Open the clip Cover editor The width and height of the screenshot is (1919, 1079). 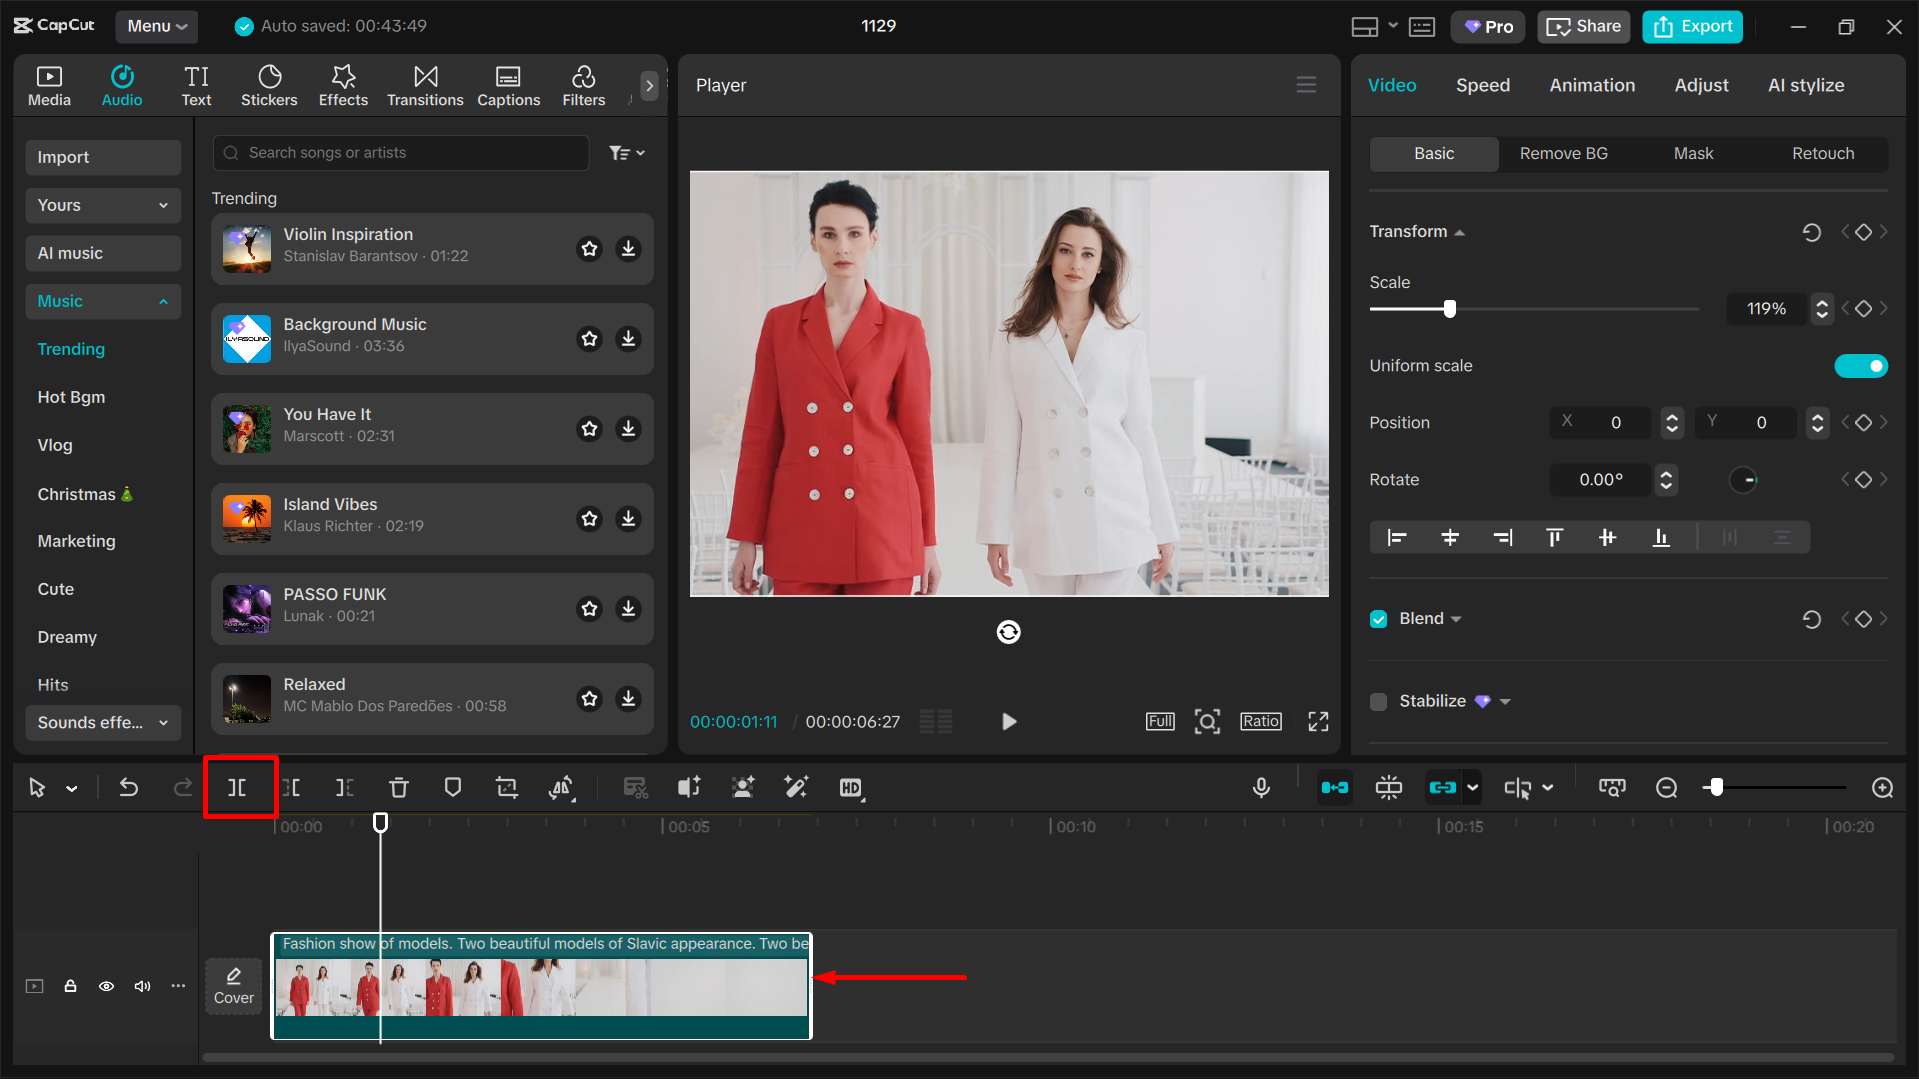233,985
